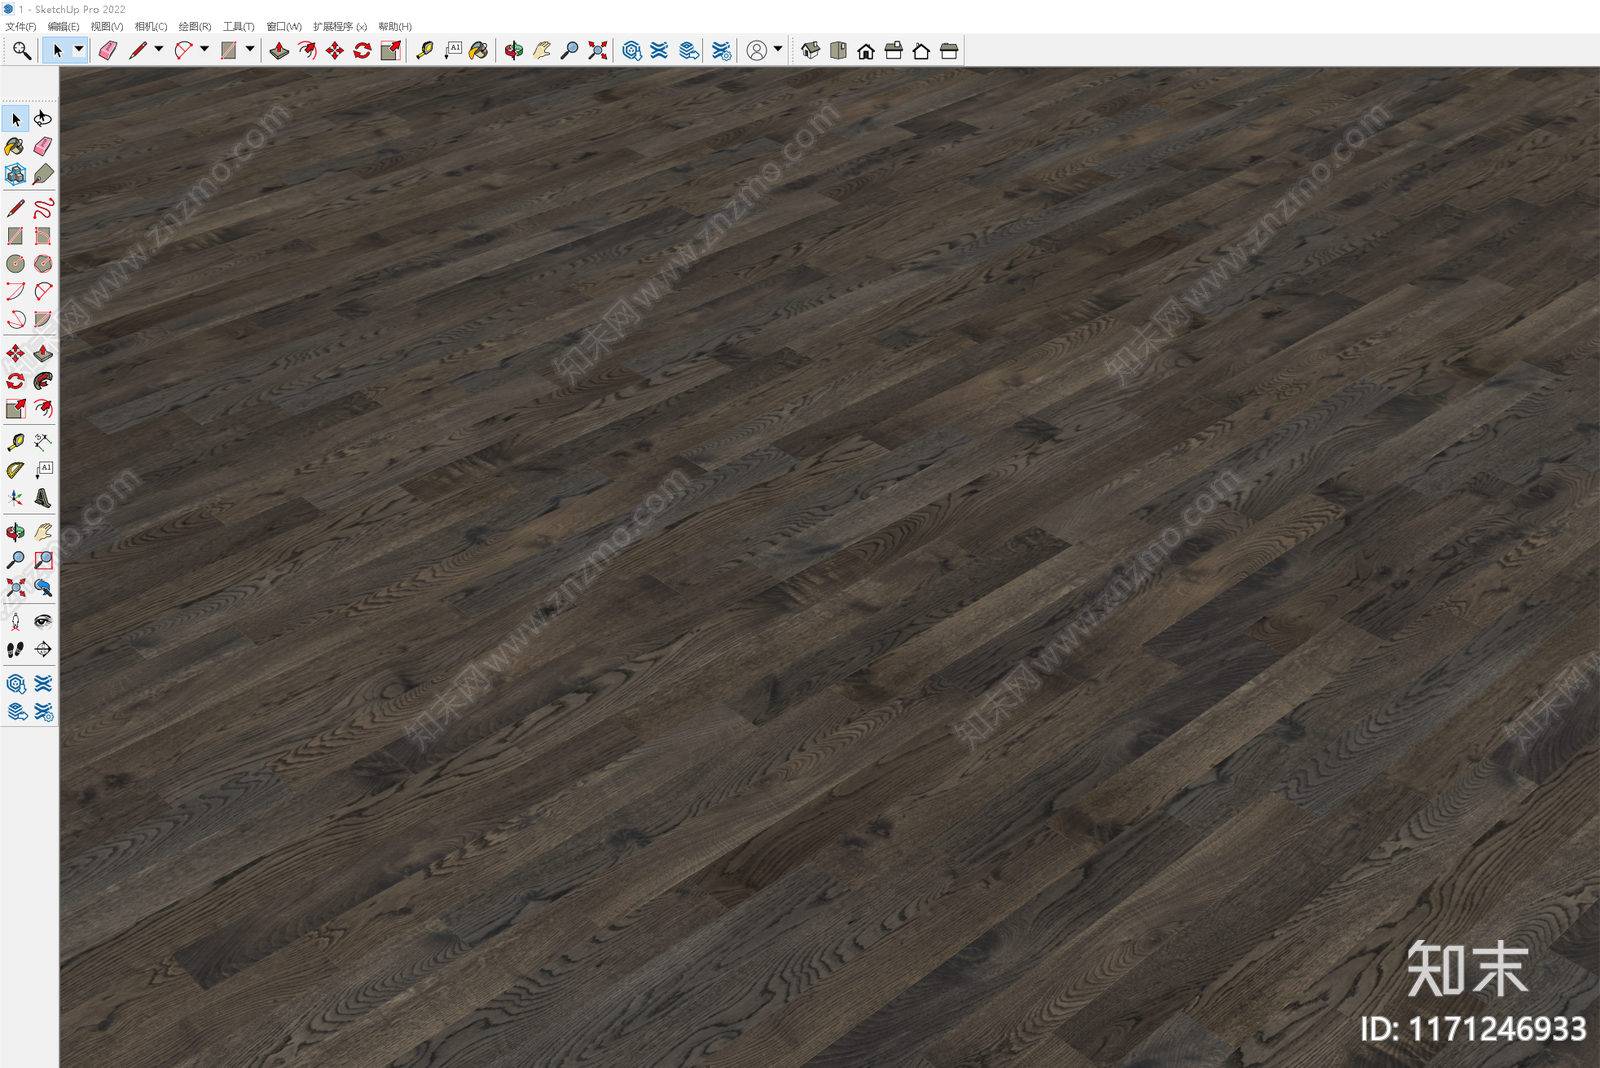Choose the Push/Pull tool in left toolbar
The width and height of the screenshot is (1600, 1068).
click(x=43, y=353)
